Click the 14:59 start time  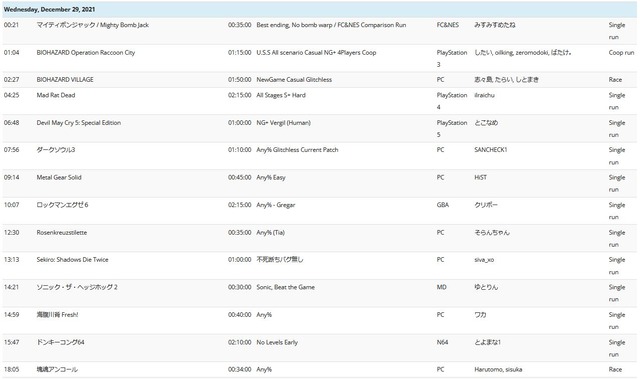click(x=11, y=315)
